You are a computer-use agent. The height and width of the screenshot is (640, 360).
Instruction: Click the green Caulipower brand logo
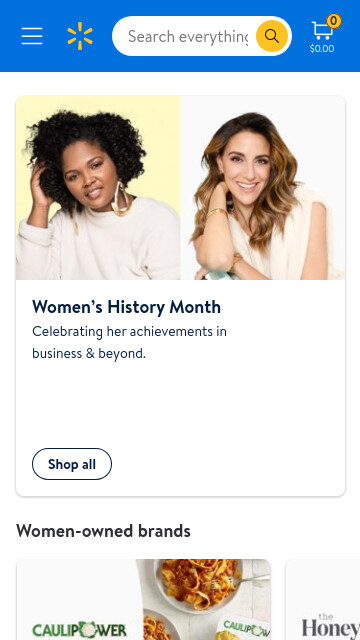(80, 629)
